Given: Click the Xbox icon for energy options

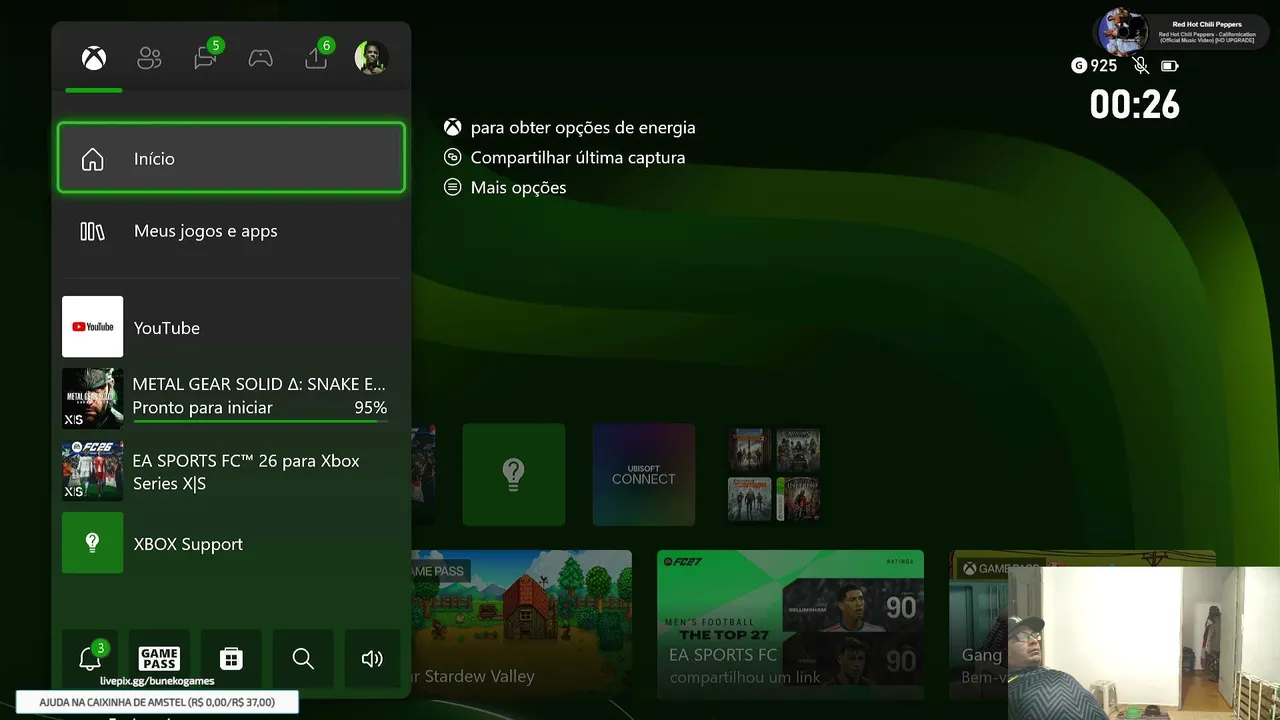Looking at the screenshot, I should tap(453, 128).
